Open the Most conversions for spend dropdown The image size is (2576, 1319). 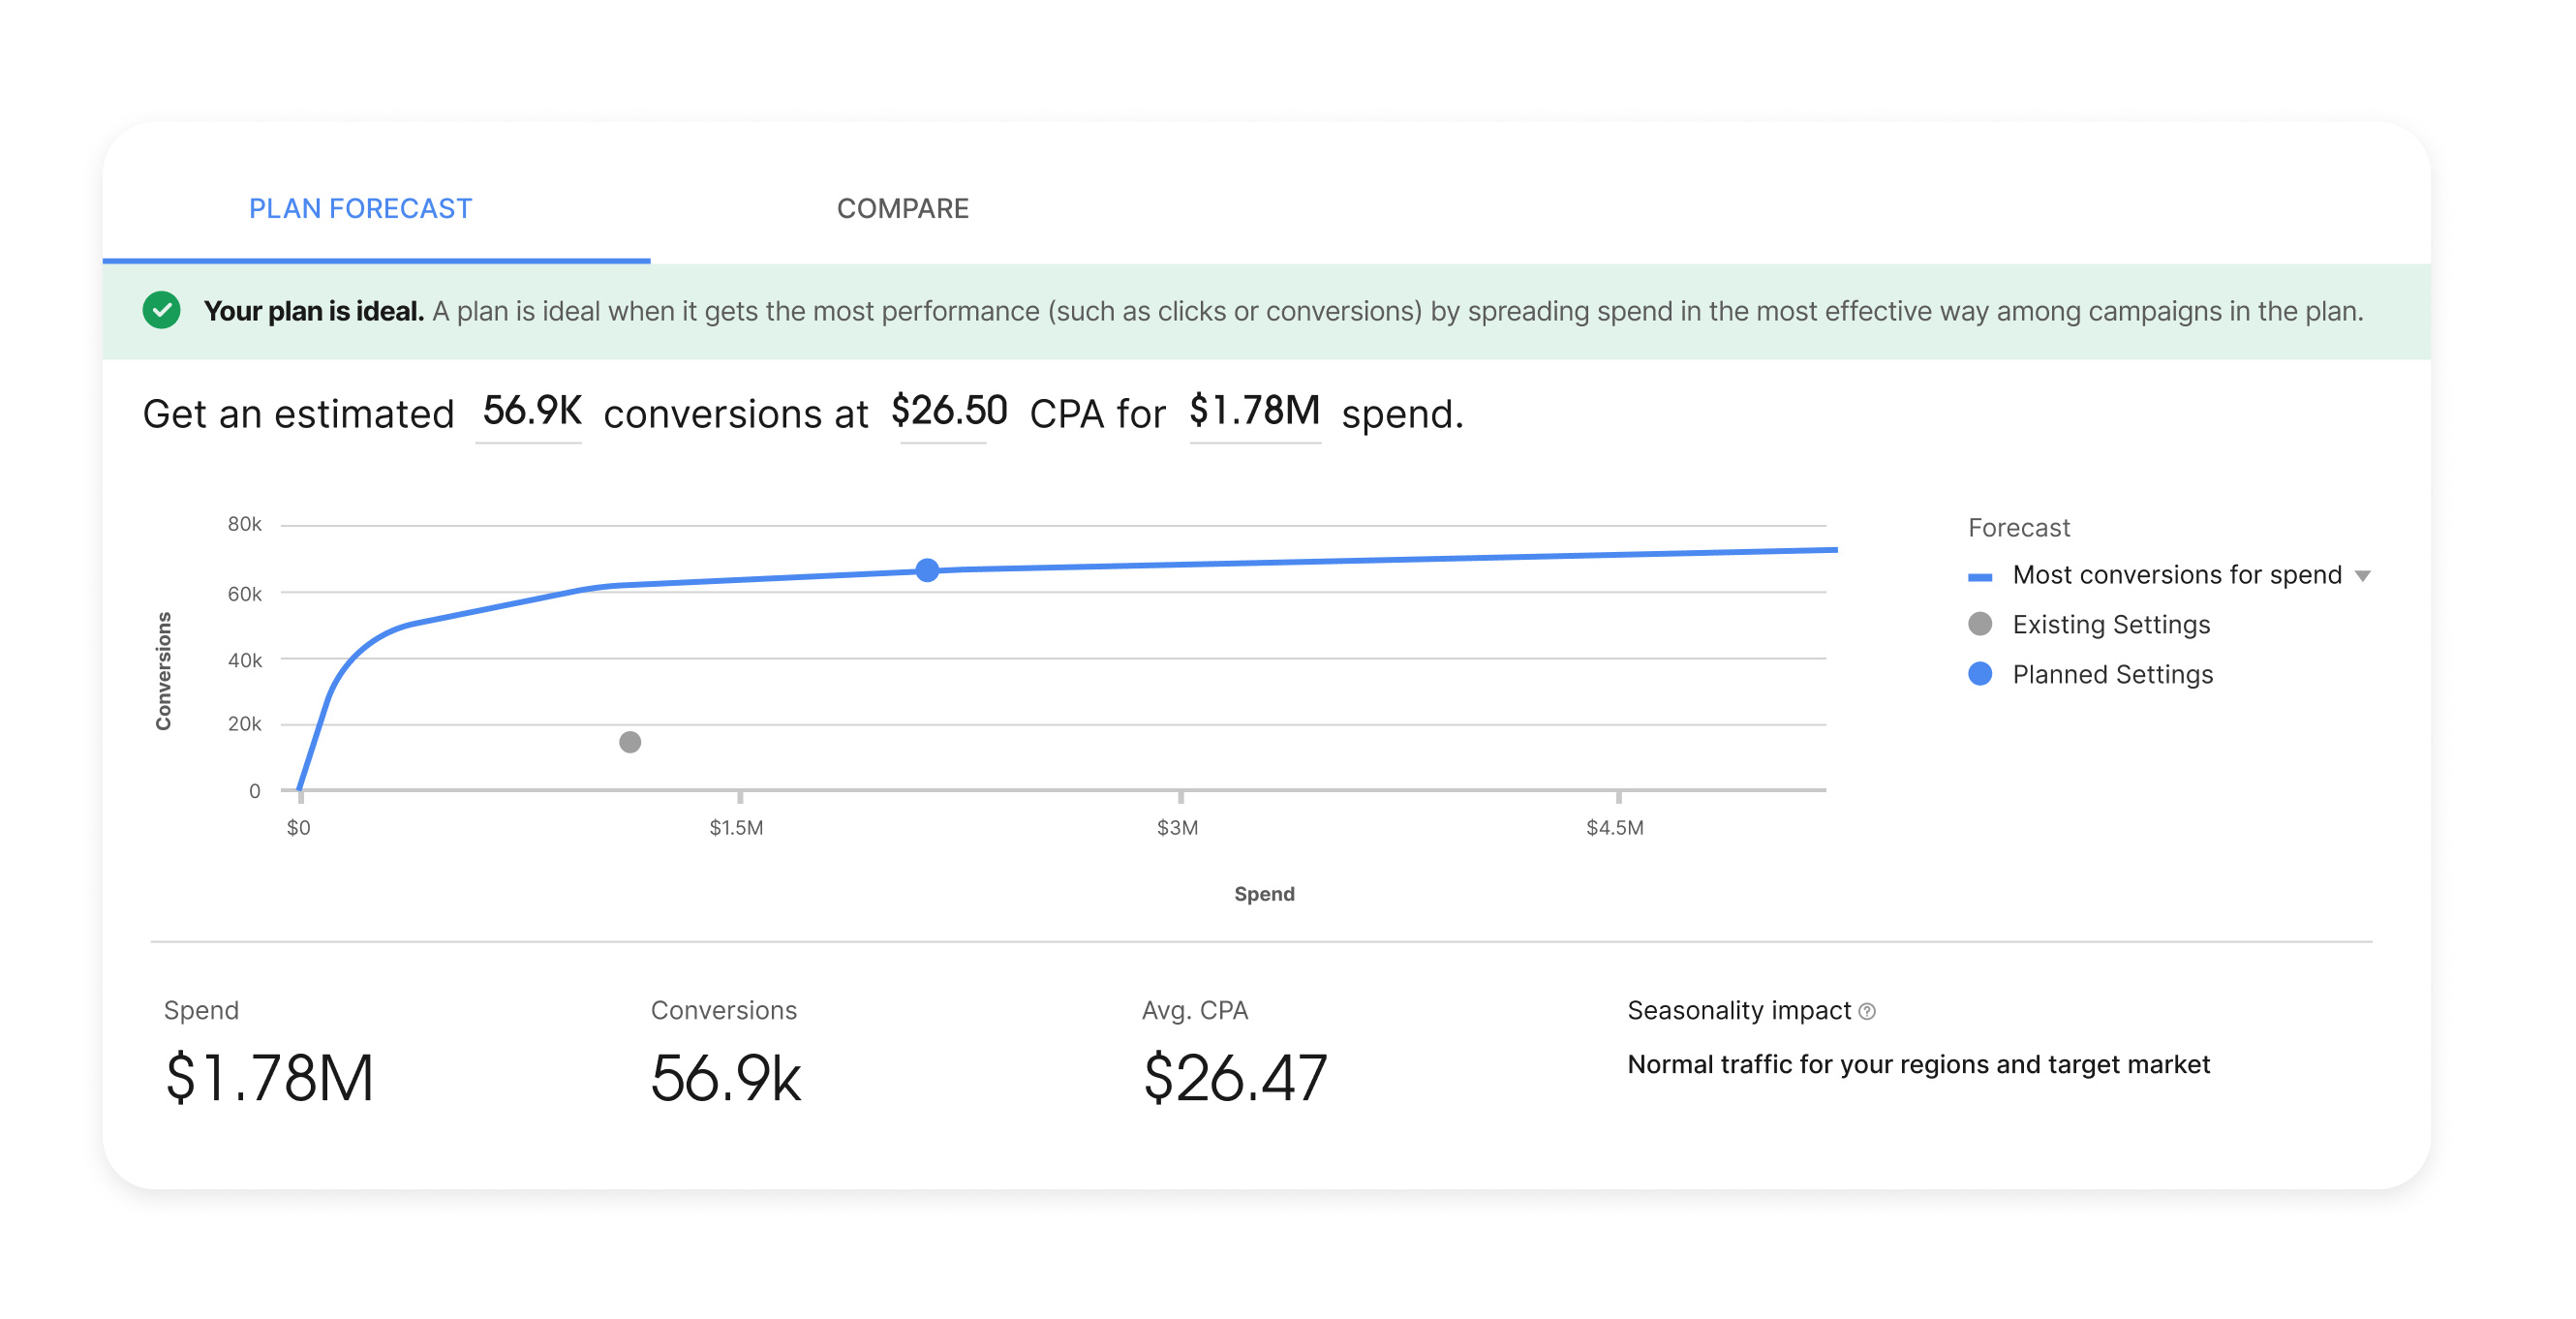[2362, 574]
